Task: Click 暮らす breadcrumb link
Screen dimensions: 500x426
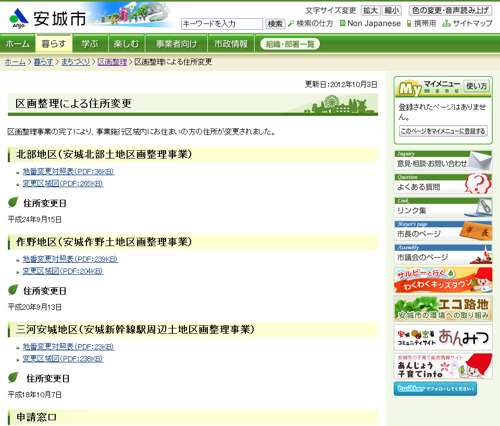Action: click(x=43, y=62)
